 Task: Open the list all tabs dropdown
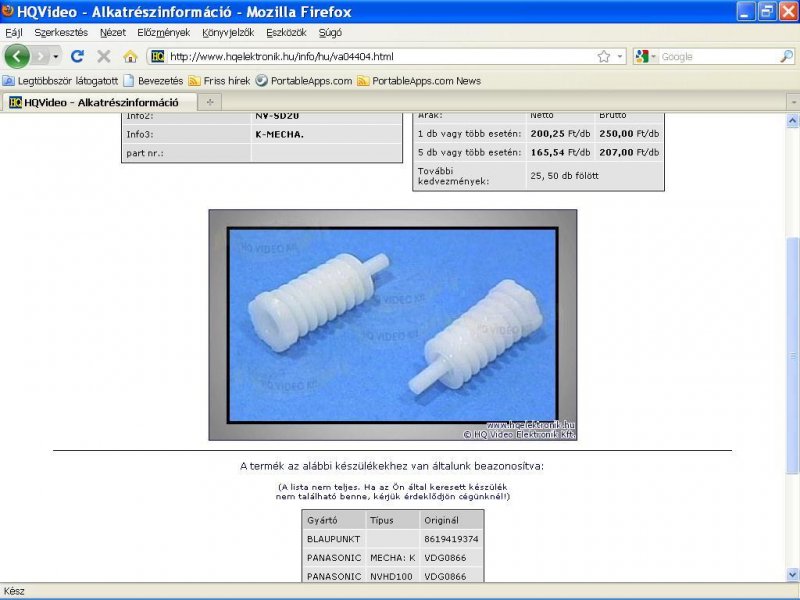click(x=793, y=102)
